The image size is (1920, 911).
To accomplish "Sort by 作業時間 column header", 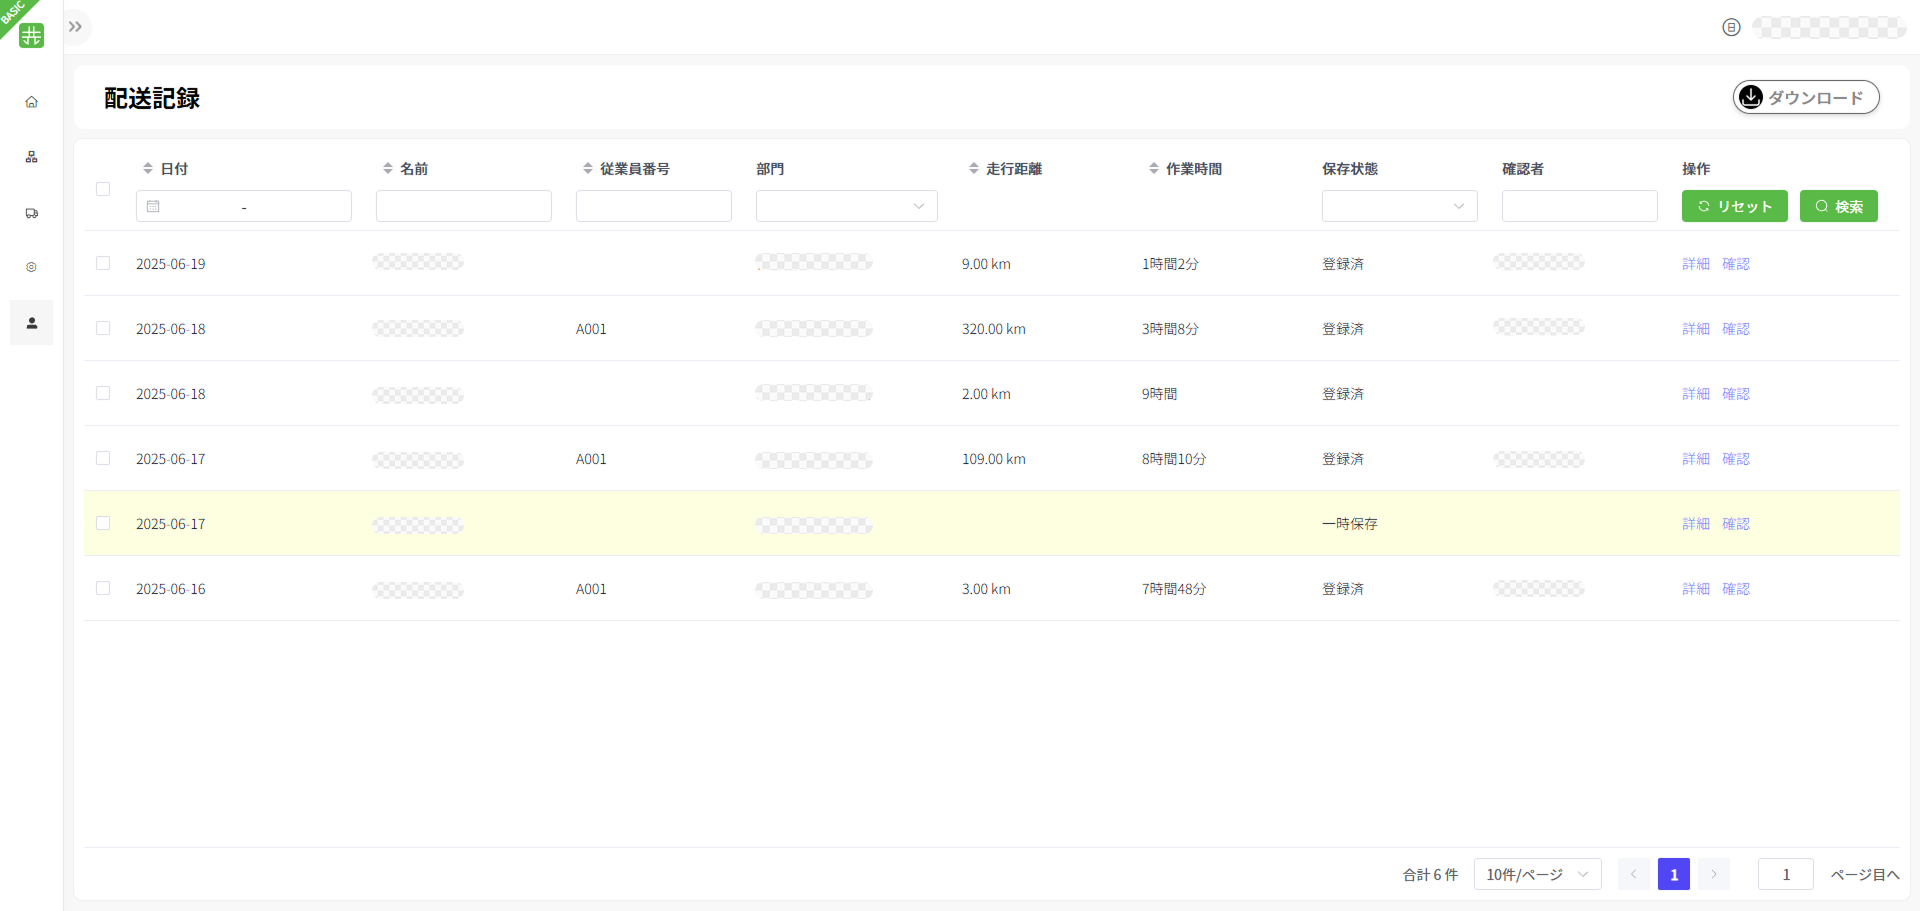I will pos(1192,169).
